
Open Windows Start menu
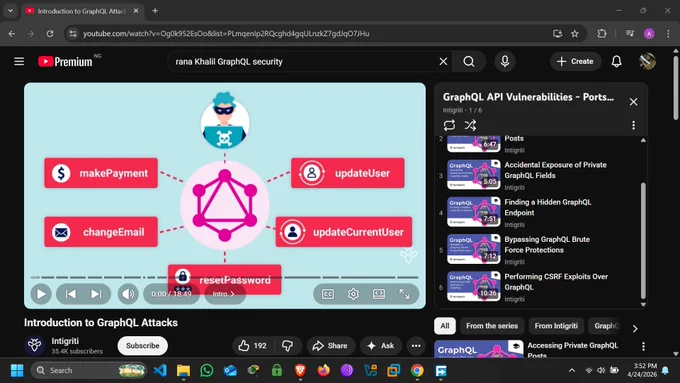pyautogui.click(x=17, y=370)
